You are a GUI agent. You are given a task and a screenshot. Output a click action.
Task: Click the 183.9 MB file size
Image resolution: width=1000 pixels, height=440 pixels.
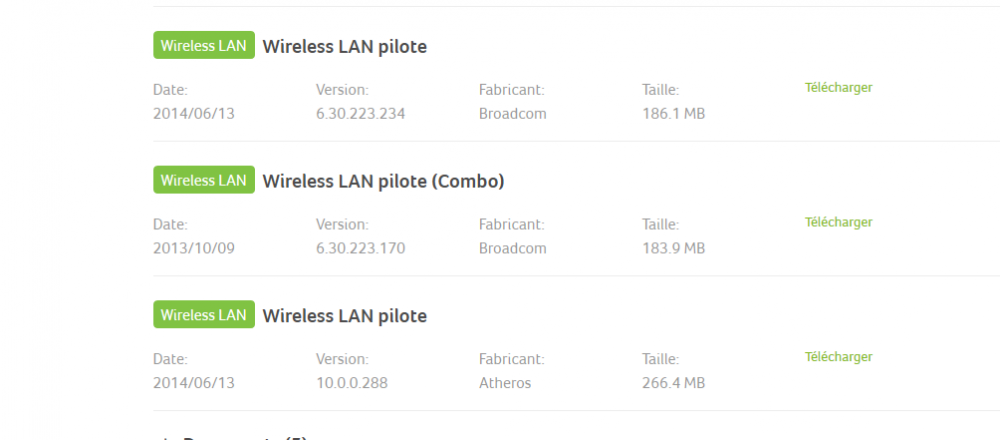click(673, 248)
